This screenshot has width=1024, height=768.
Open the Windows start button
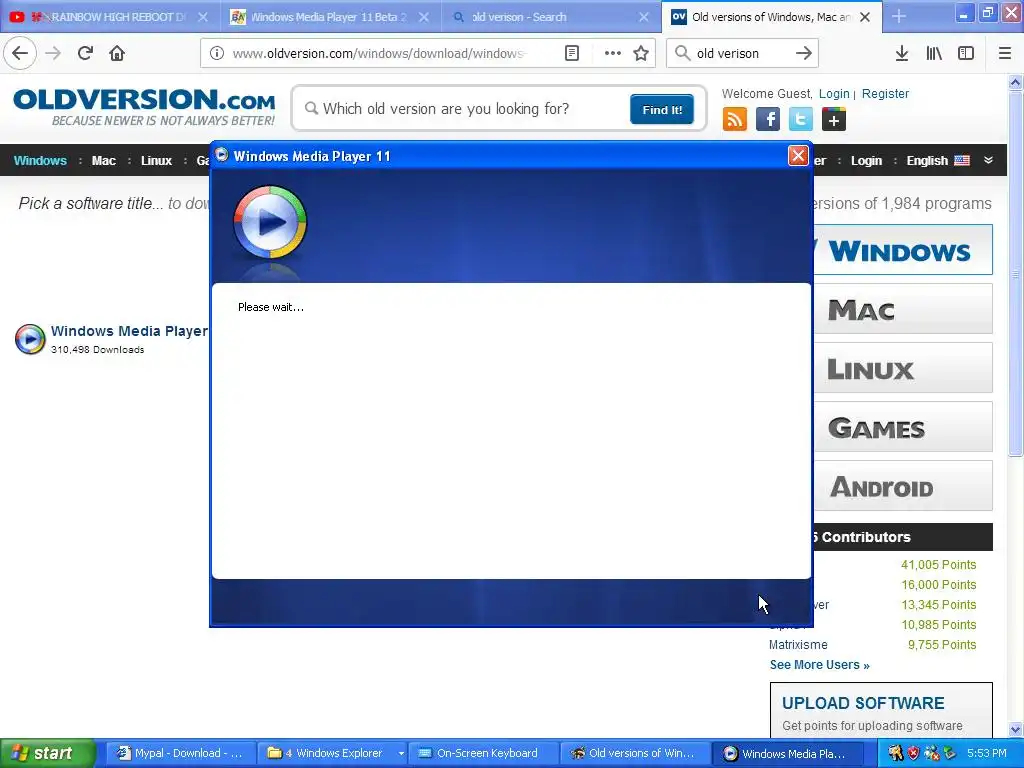[48, 754]
